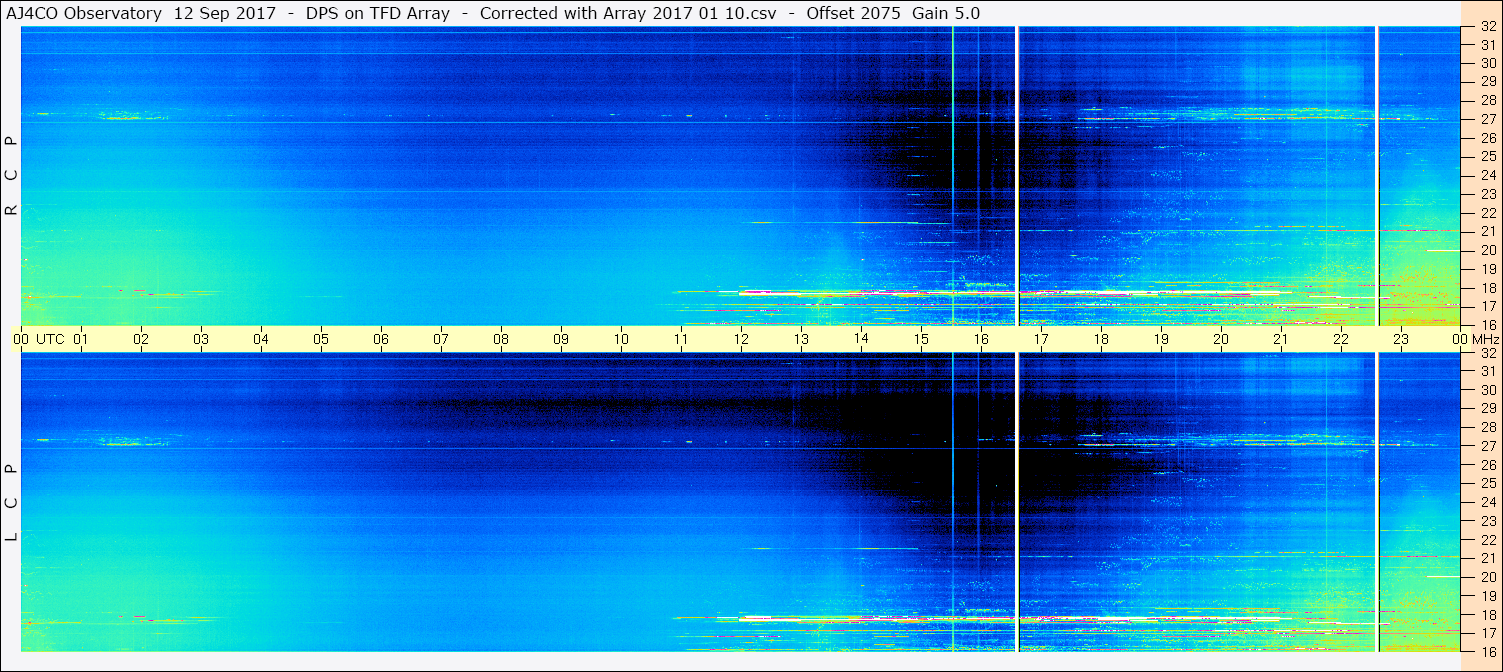Click the 28 MHz label of the RCP panel

pyautogui.click(x=1488, y=100)
